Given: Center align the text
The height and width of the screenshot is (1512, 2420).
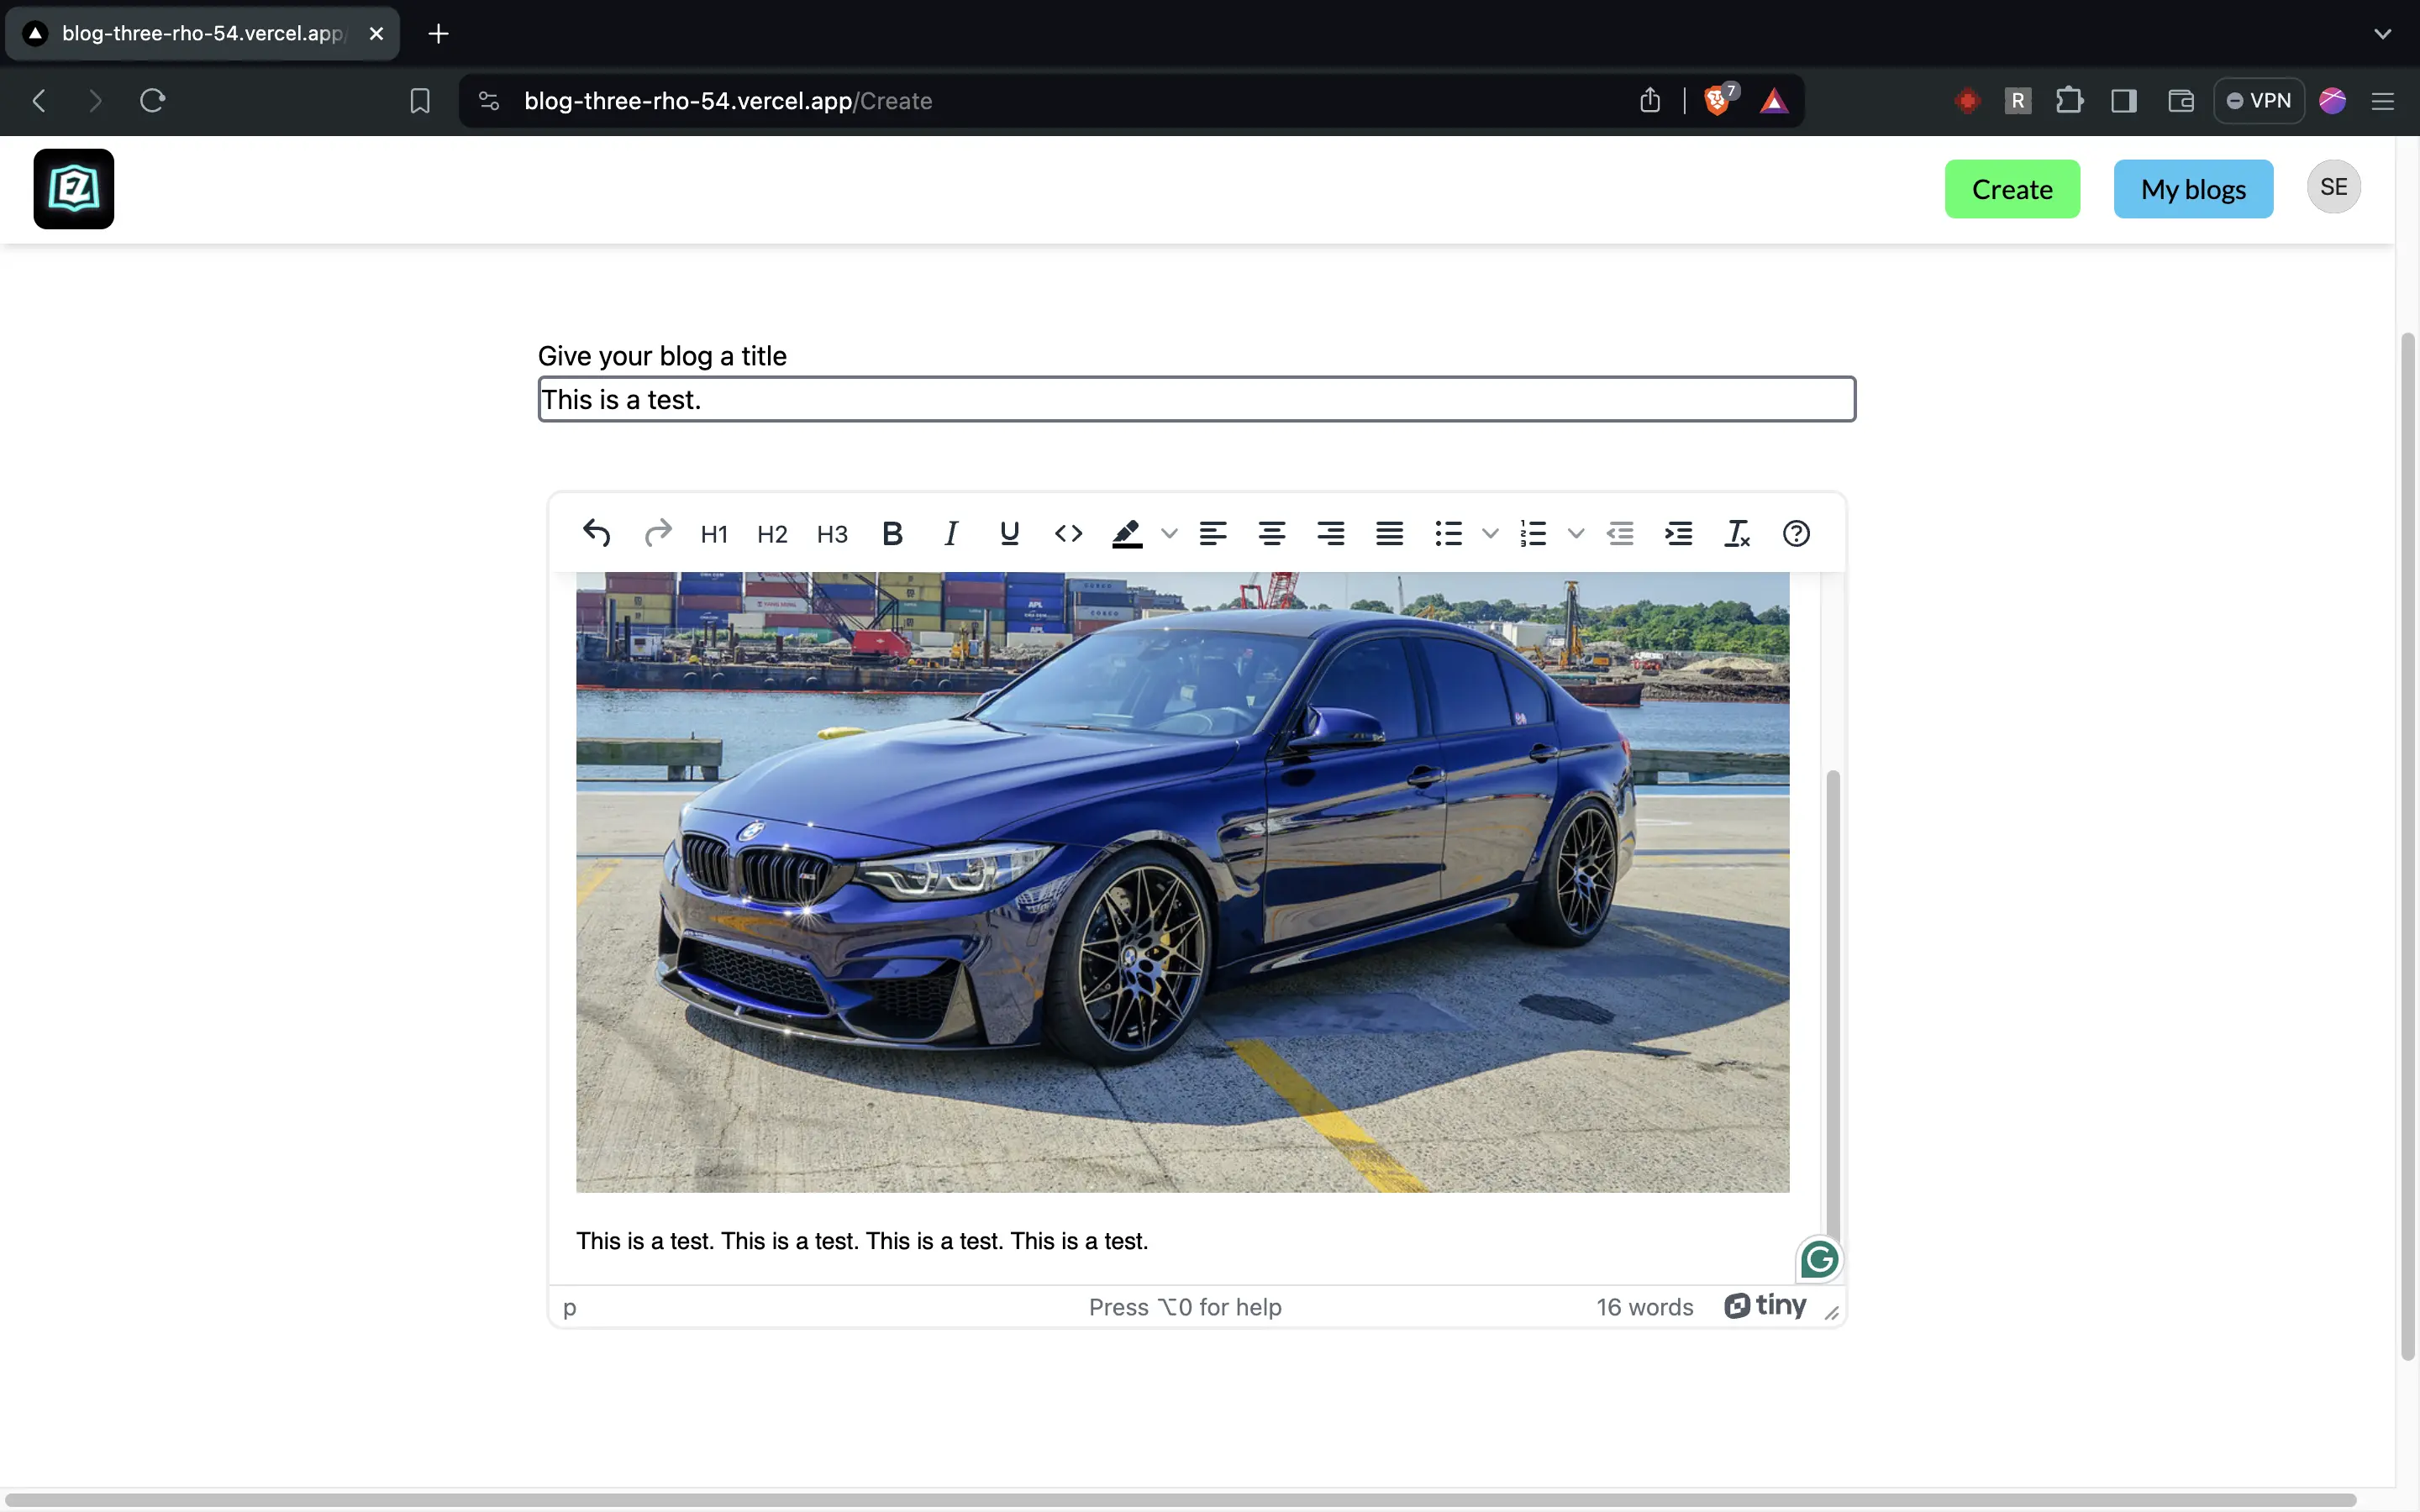Looking at the screenshot, I should pos(1271,534).
